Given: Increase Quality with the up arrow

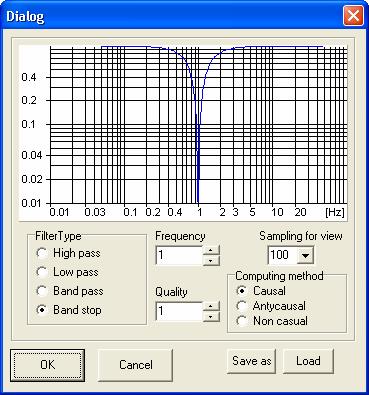Looking at the screenshot, I should pos(211,307).
